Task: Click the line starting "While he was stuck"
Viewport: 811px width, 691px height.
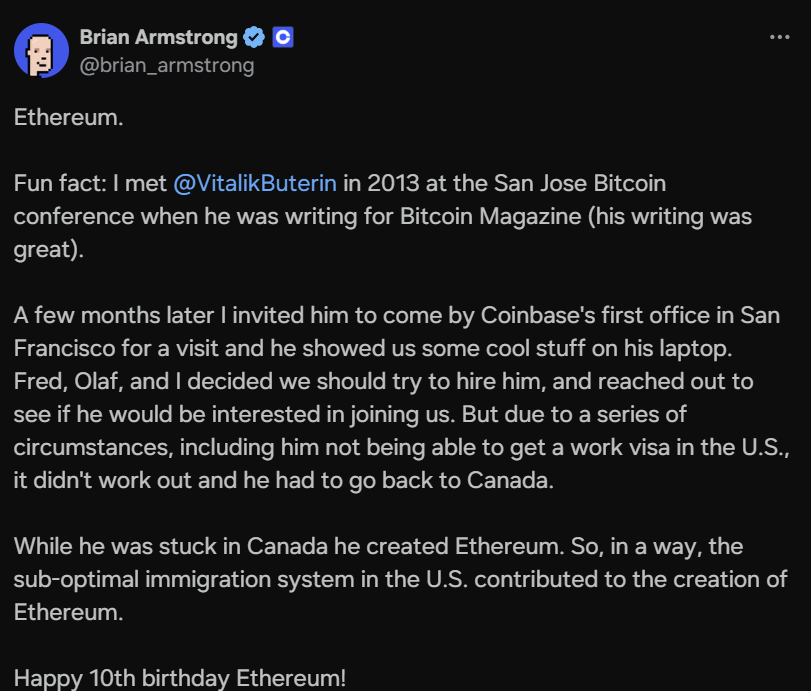Action: pyautogui.click(x=378, y=546)
